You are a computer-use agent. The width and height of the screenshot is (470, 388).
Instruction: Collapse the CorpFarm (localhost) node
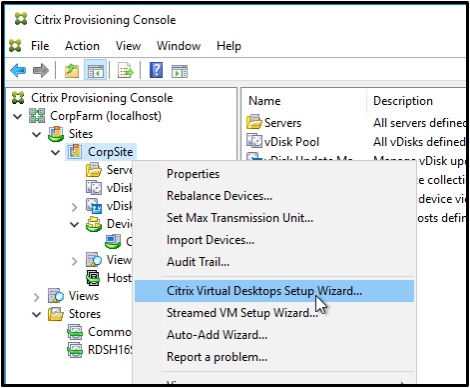pos(17,116)
